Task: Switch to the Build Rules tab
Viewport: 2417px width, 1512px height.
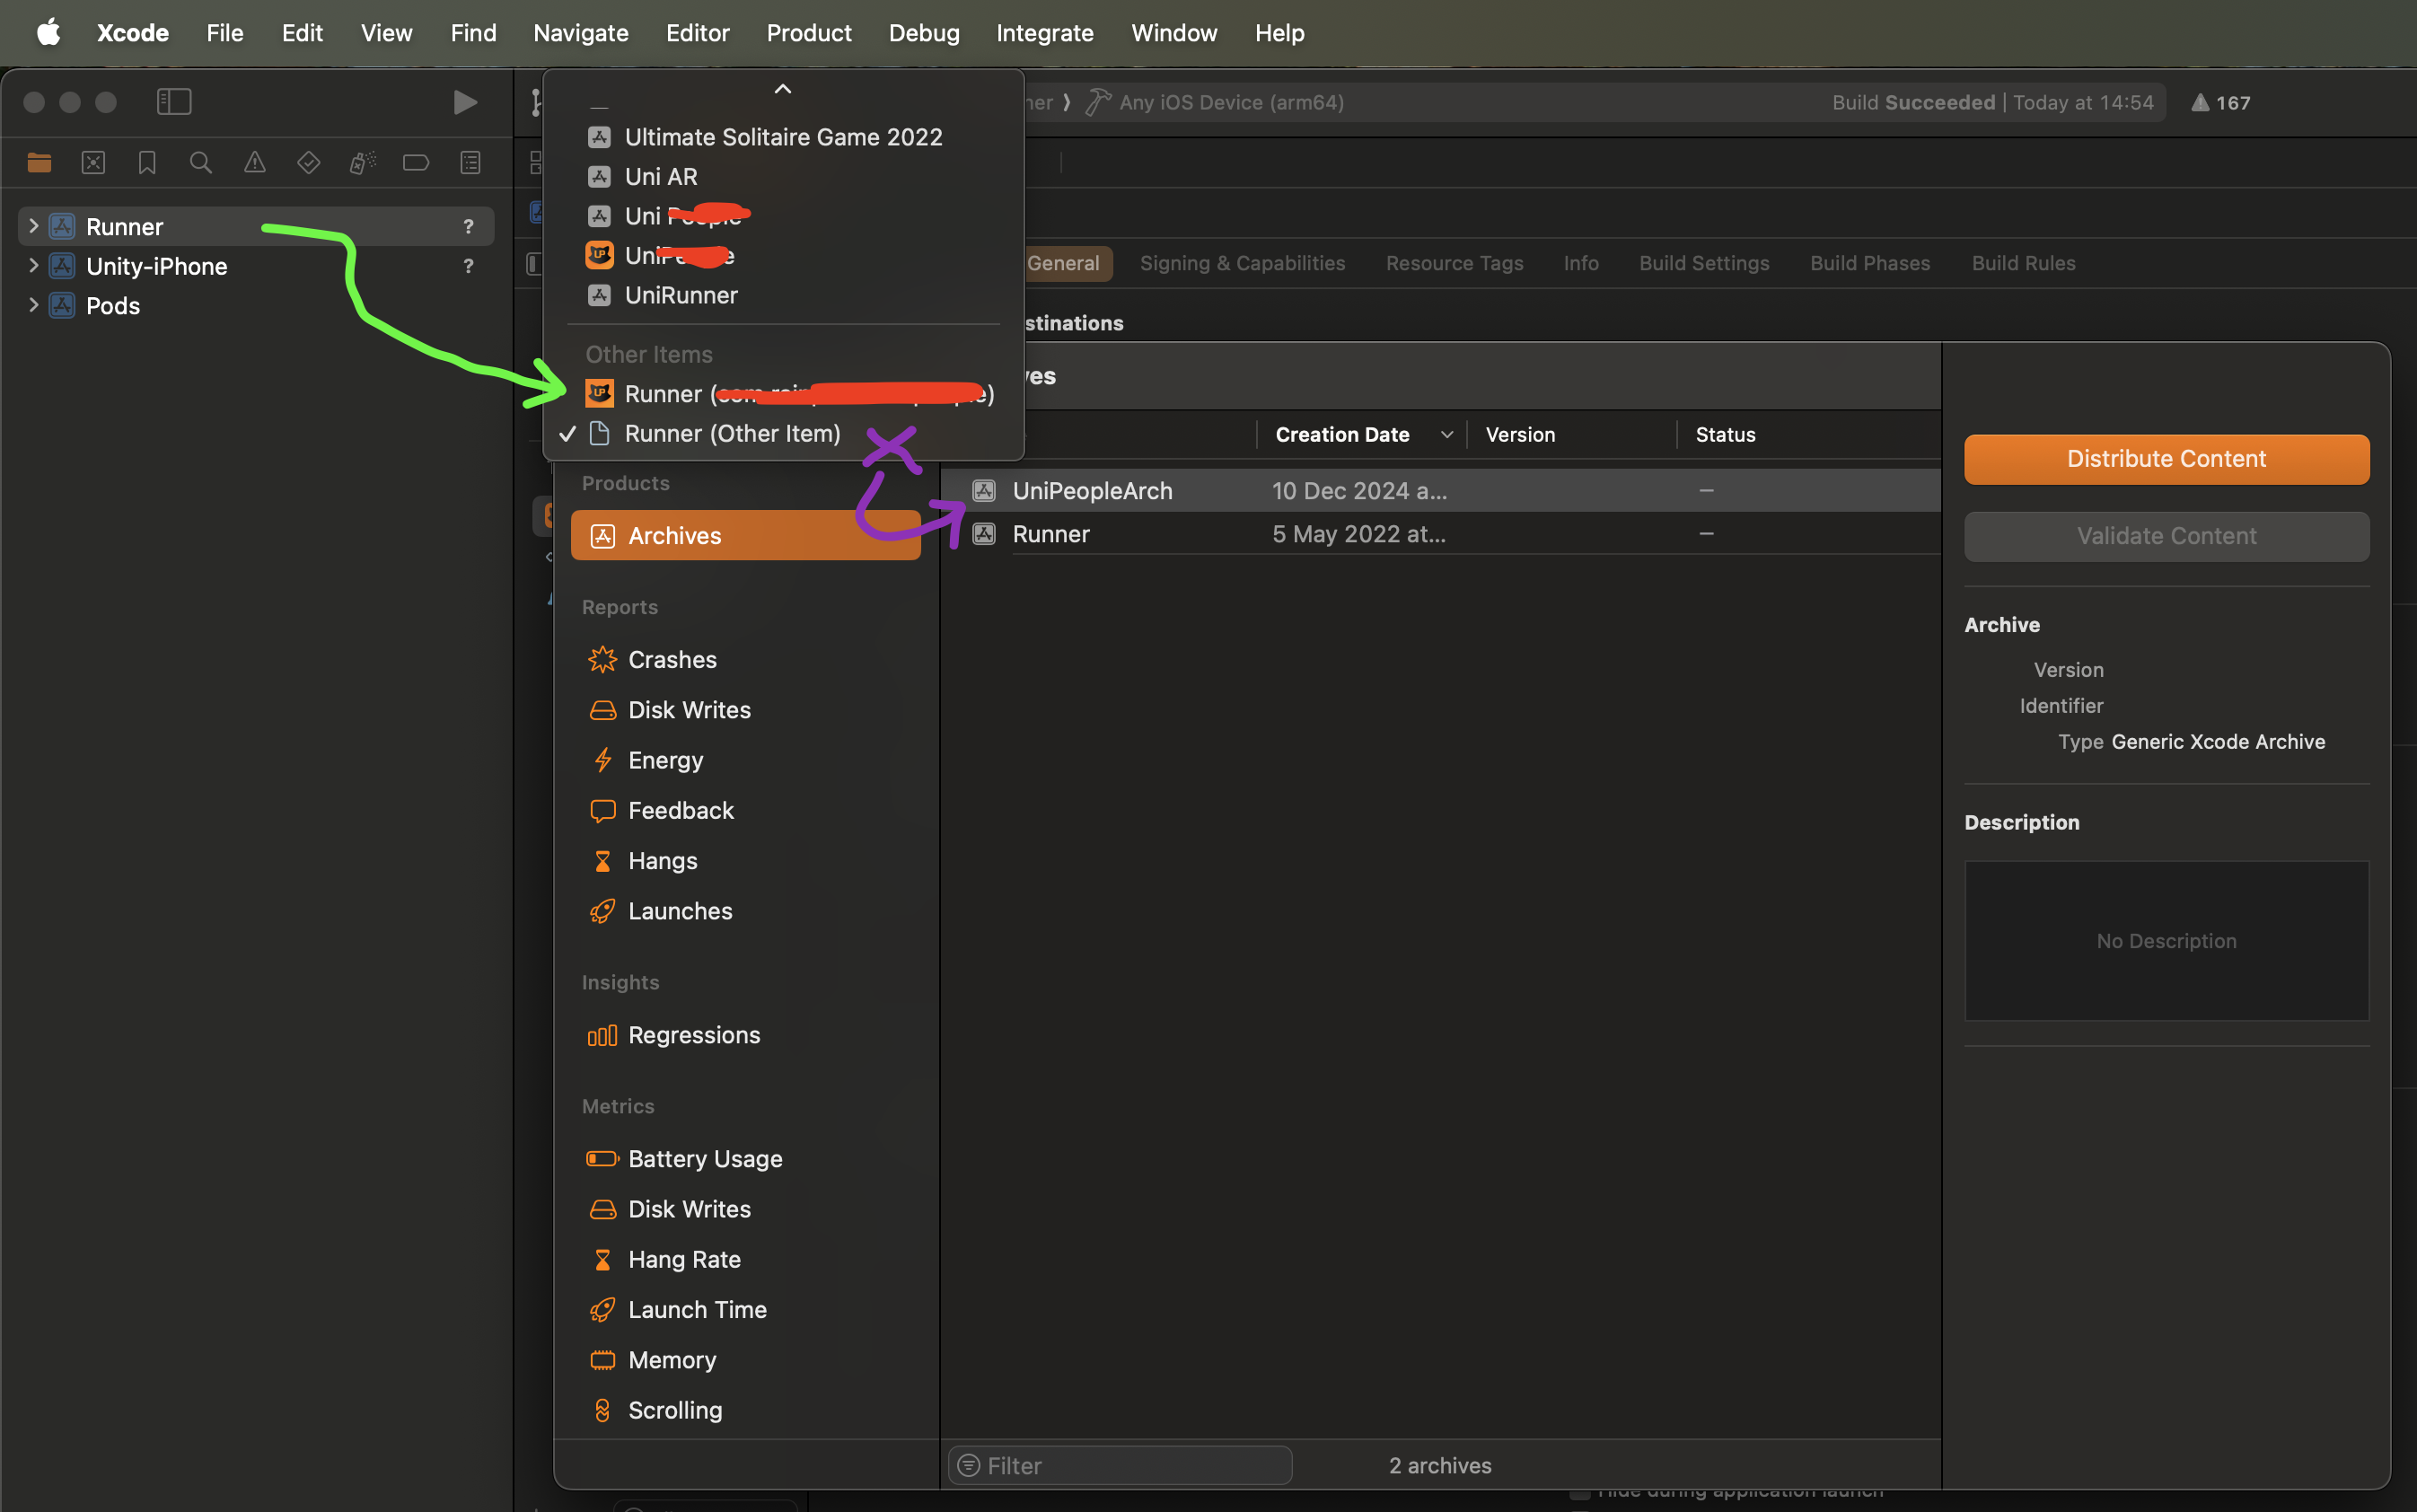Action: coord(2023,263)
